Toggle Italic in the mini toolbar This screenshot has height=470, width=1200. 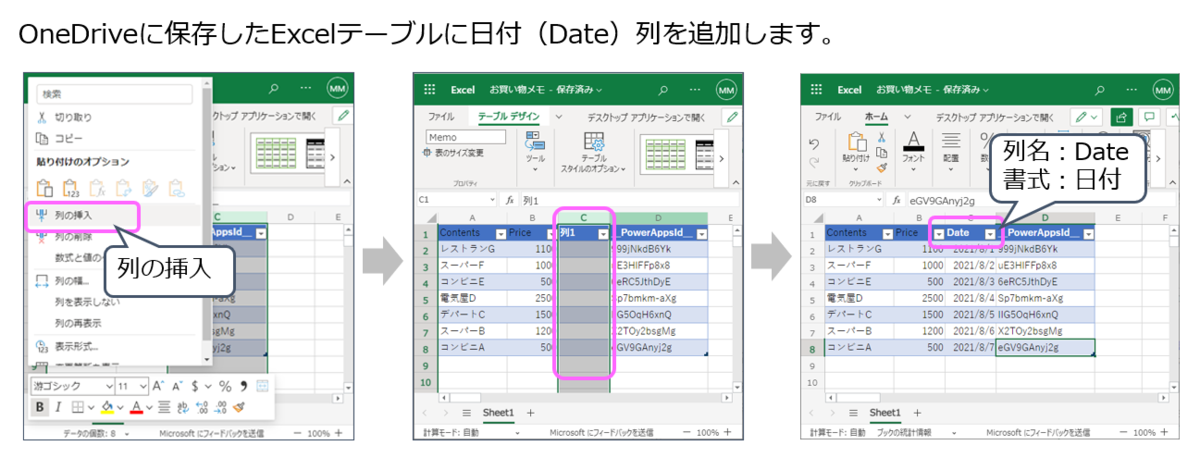tap(57, 407)
